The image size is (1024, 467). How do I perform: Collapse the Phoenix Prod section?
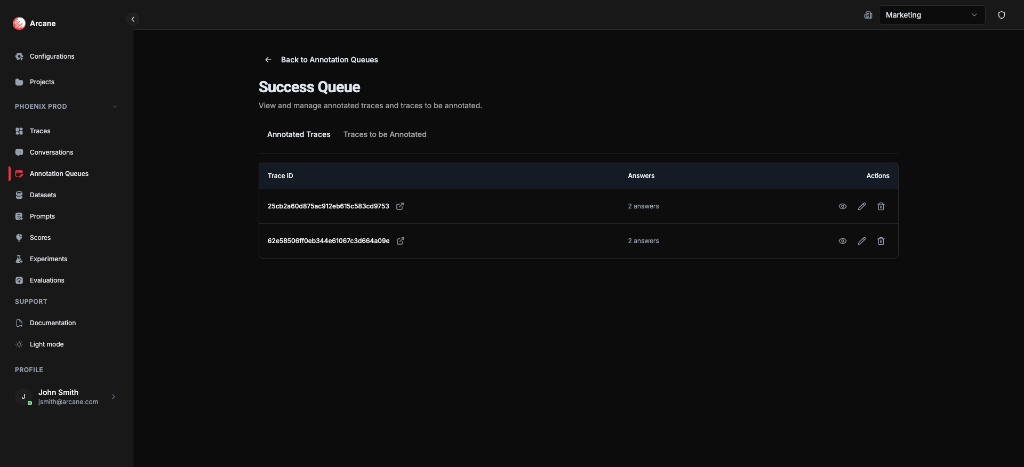[114, 107]
